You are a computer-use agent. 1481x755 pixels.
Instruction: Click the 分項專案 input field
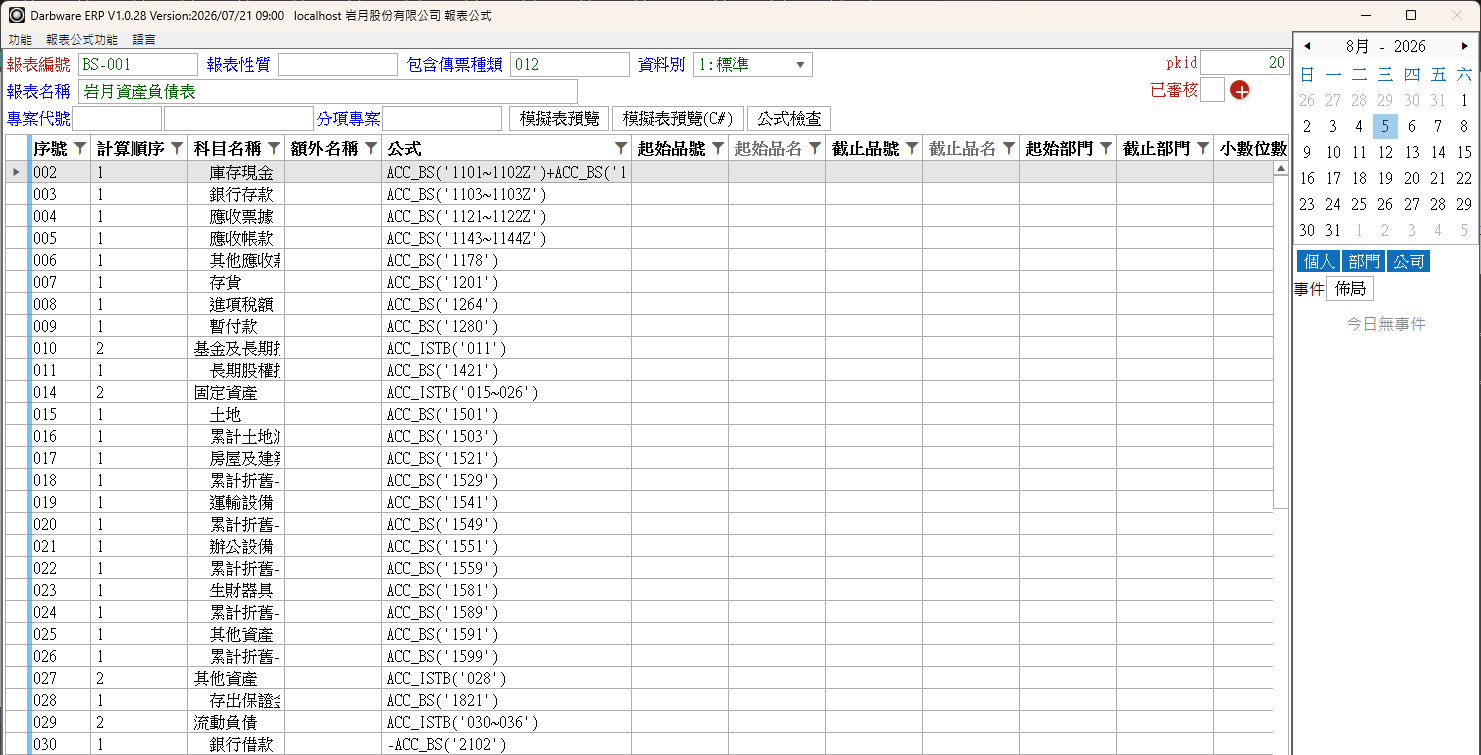pos(442,118)
